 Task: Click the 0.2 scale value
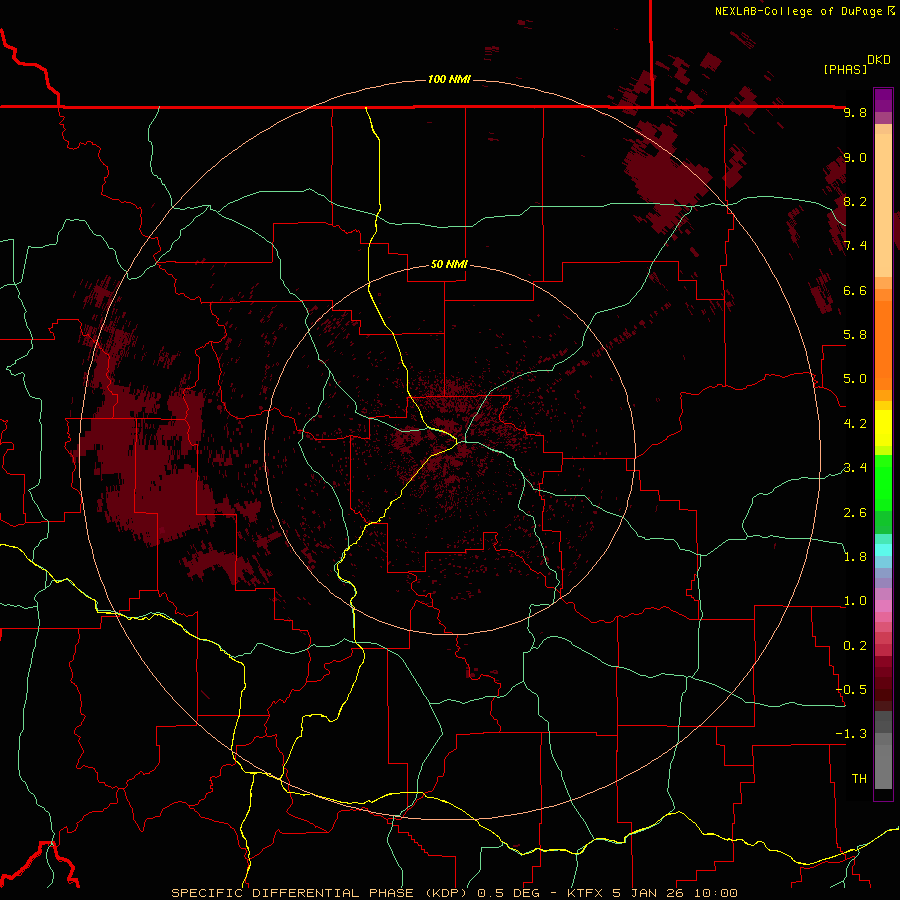pyautogui.click(x=855, y=646)
